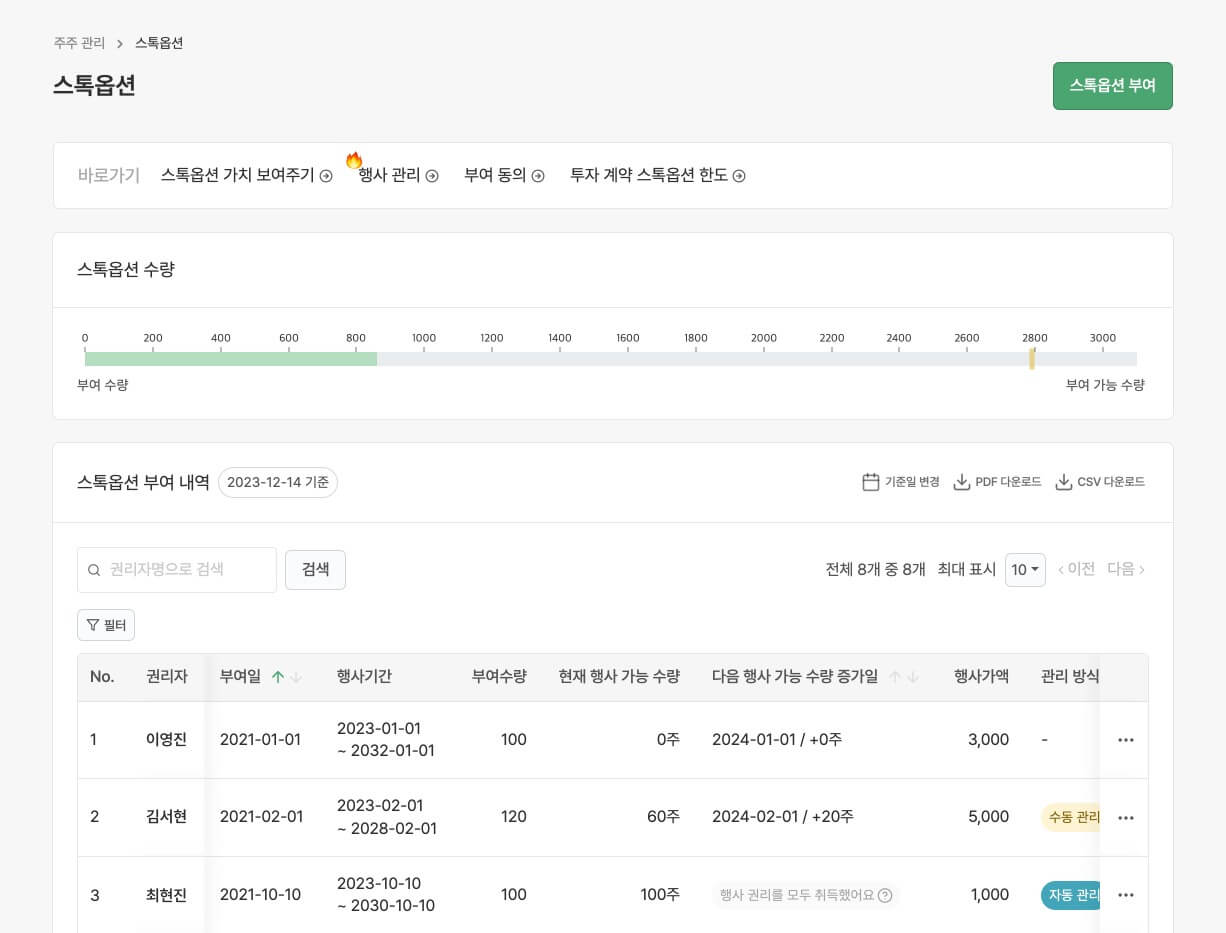Go to 주주 관리 via the breadcrumb
This screenshot has height=933, width=1226.
coord(79,43)
